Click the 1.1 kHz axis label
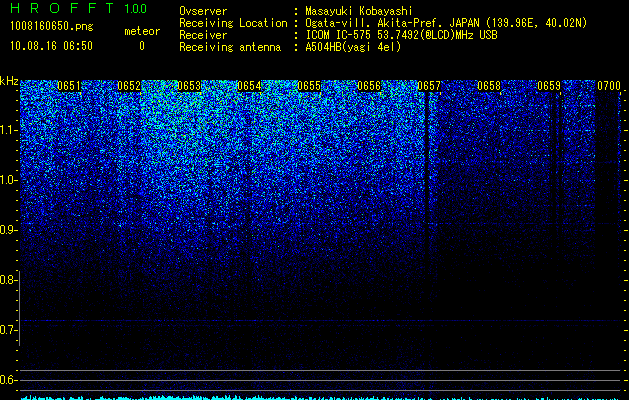 tap(8, 130)
